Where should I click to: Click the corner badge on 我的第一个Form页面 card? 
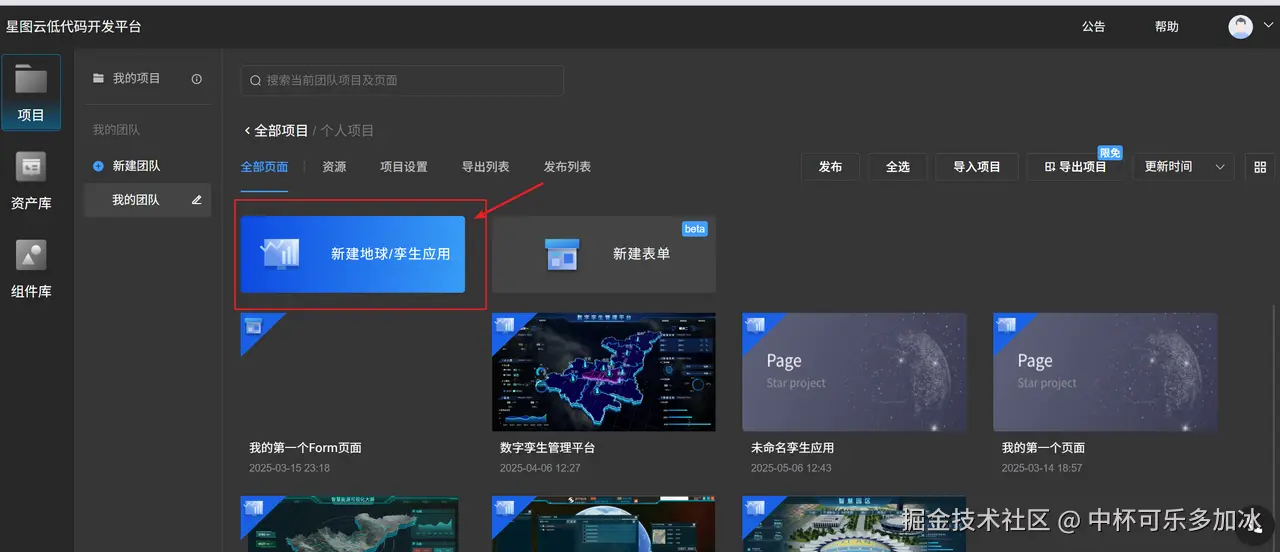(x=254, y=326)
